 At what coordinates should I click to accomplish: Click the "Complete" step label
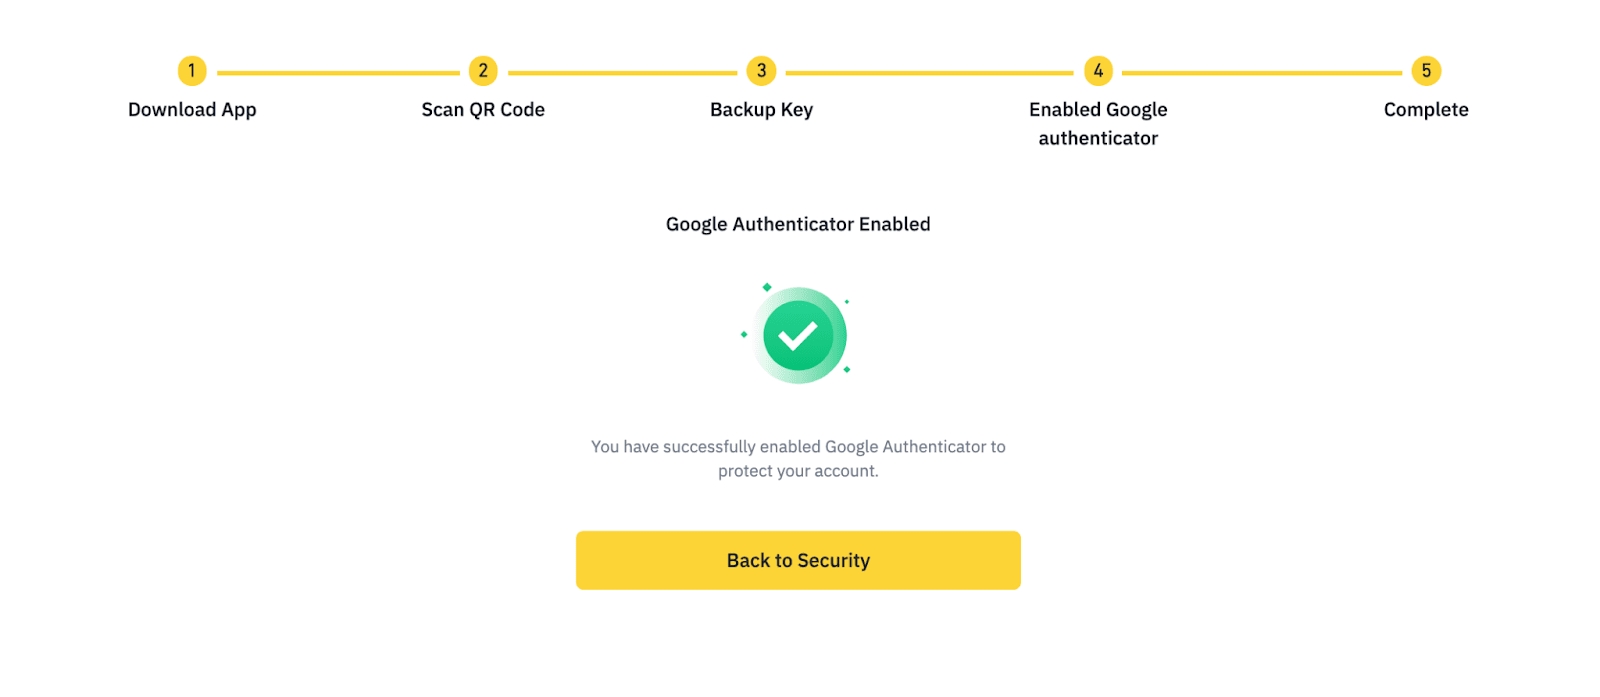point(1426,110)
